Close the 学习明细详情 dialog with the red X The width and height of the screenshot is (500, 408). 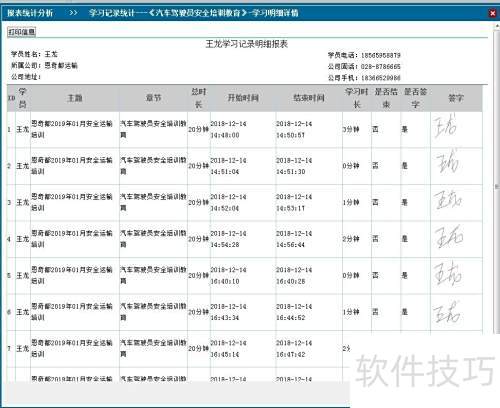(492, 13)
